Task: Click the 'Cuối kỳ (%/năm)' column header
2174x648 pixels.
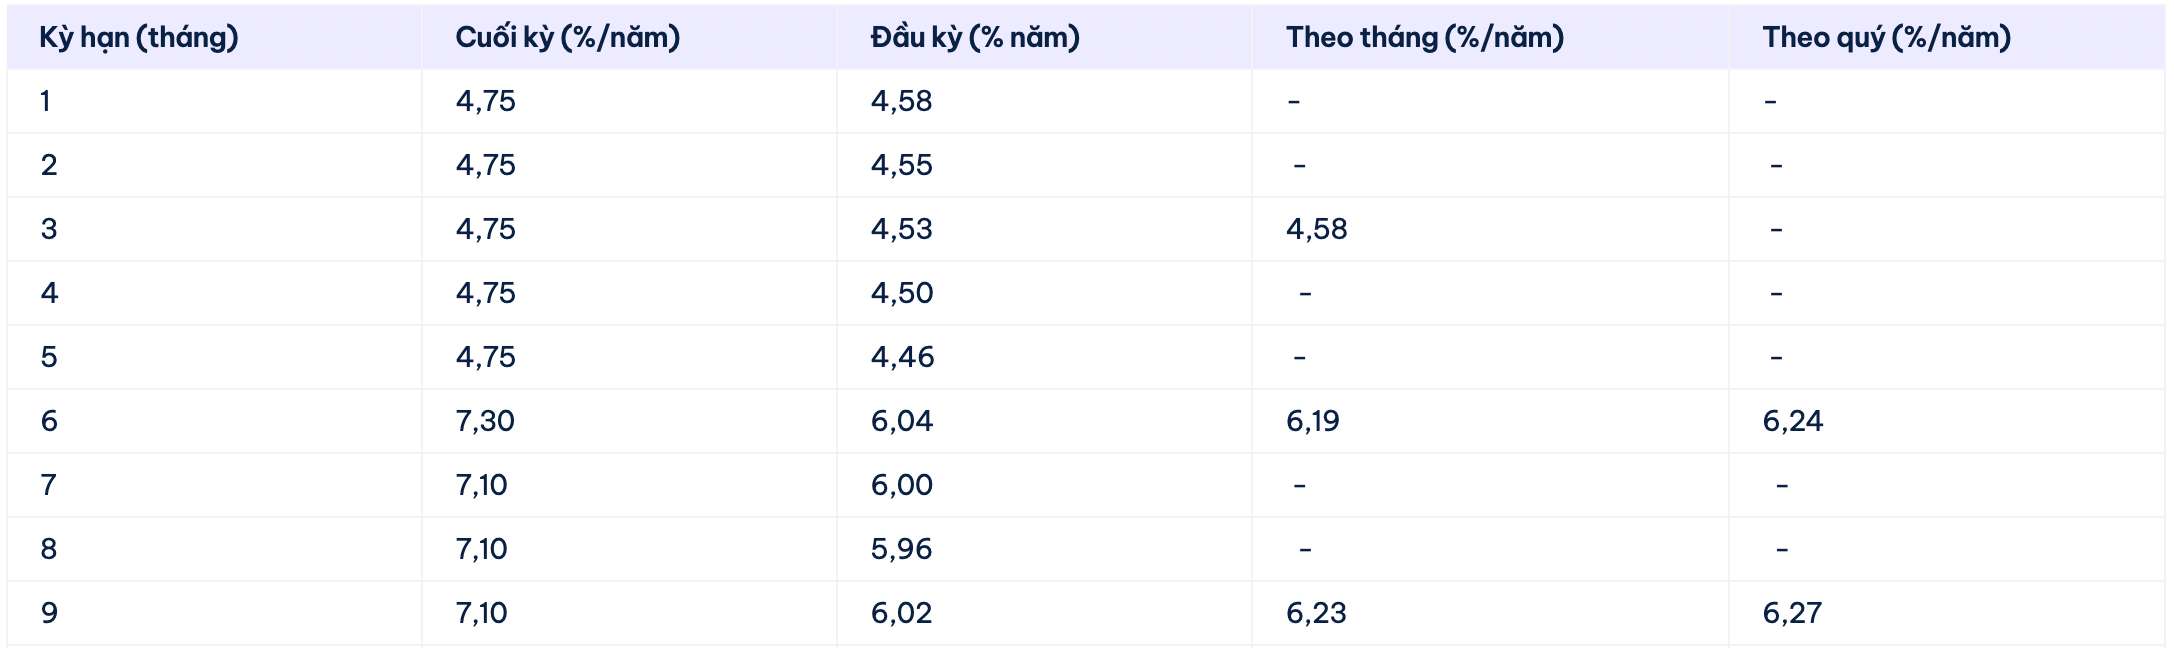Action: pyautogui.click(x=567, y=37)
